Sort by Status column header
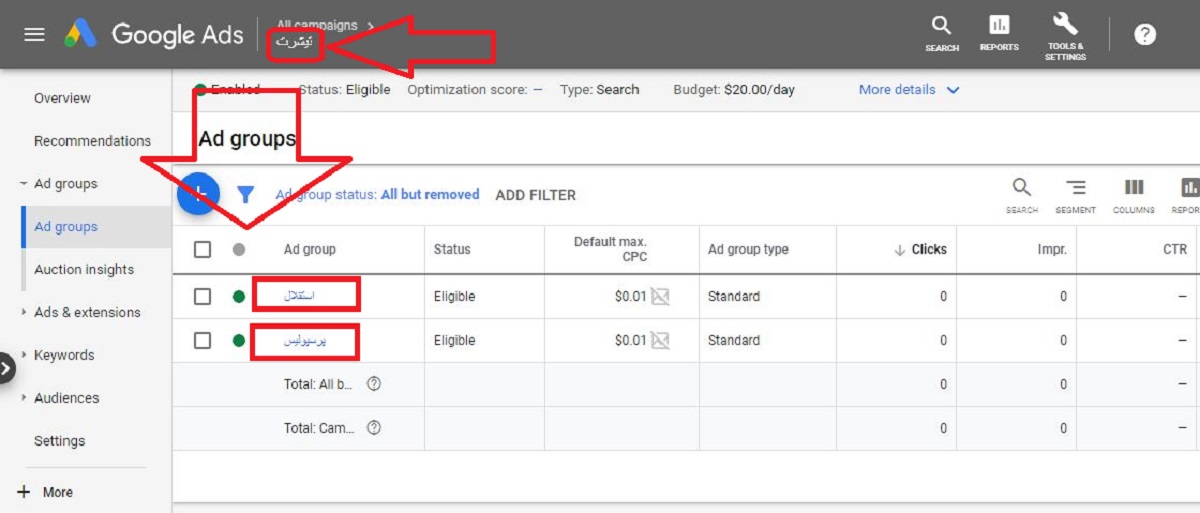This screenshot has height=513, width=1200. click(452, 249)
